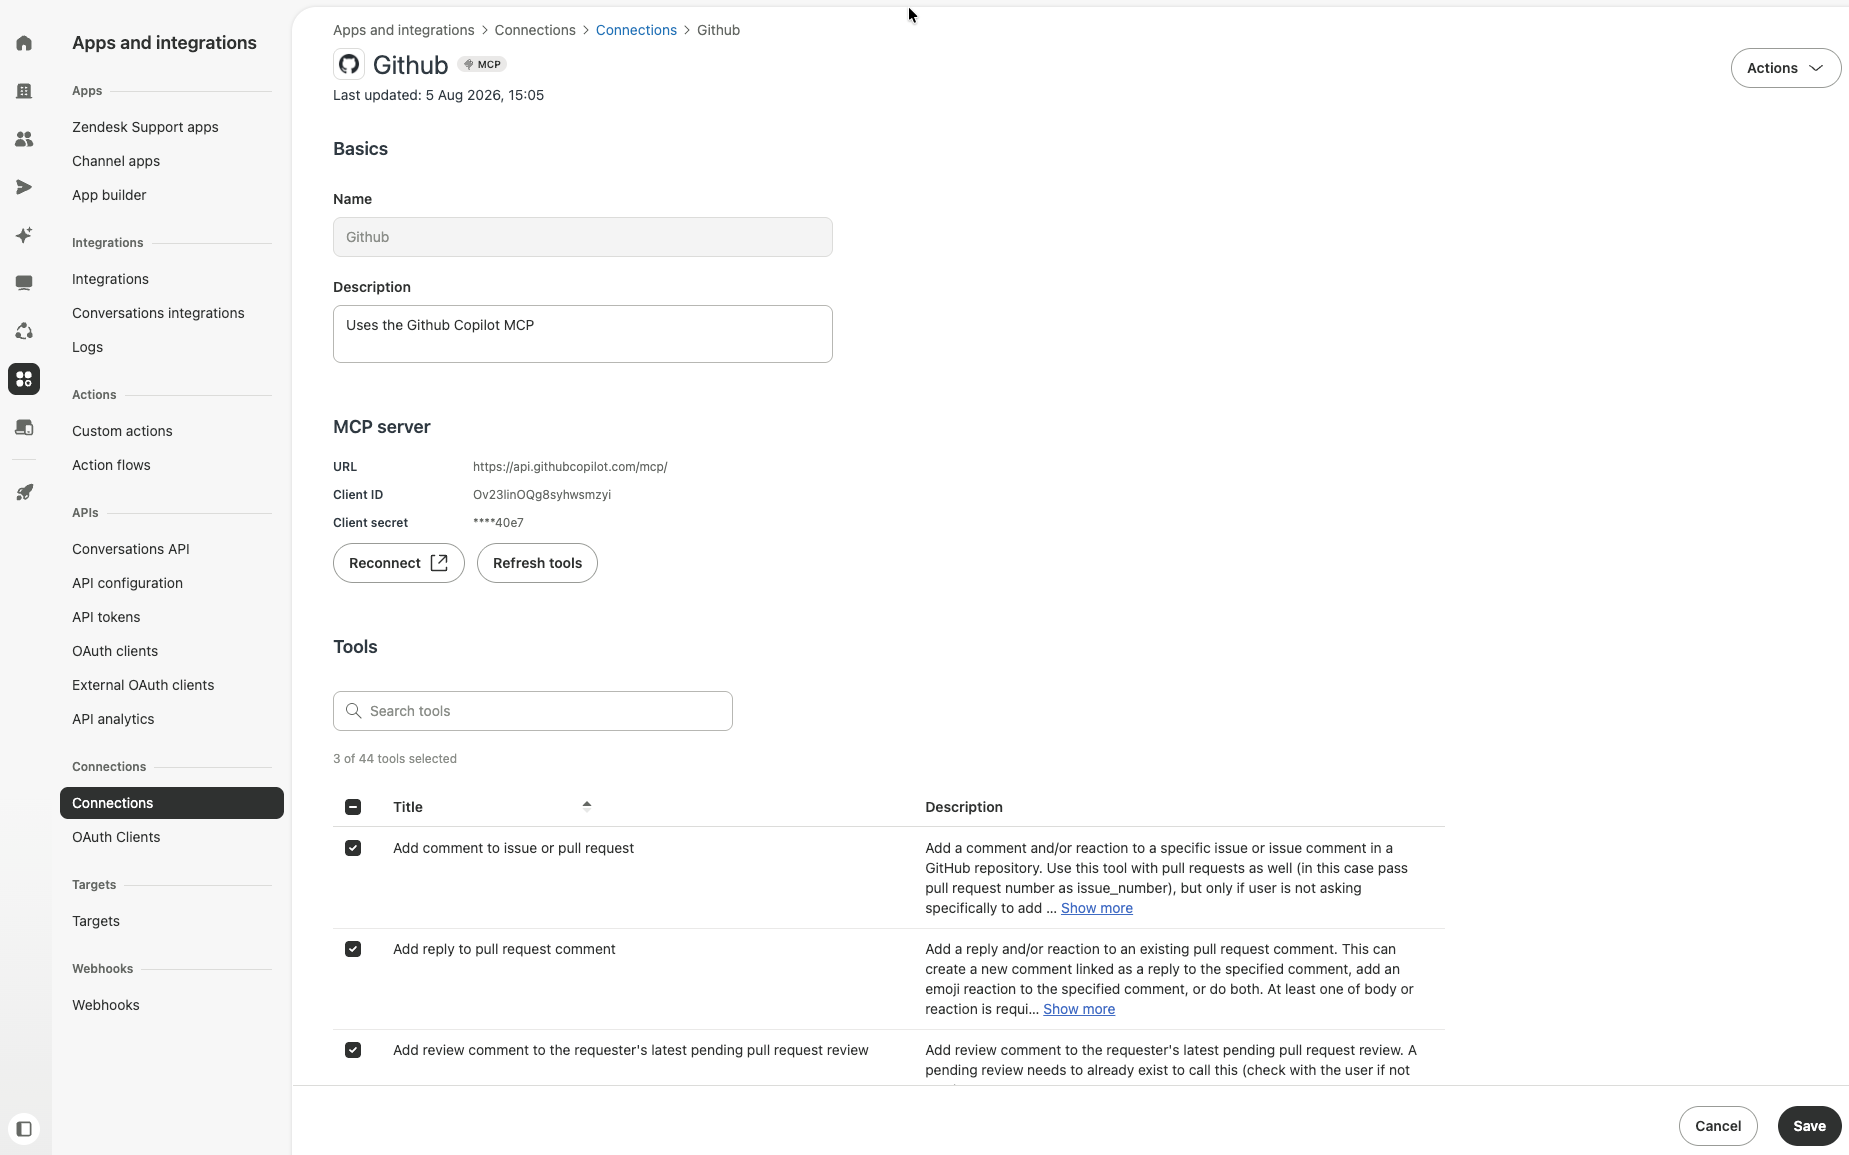Open Custom actions in the sidebar
This screenshot has height=1155, width=1849.
tap(122, 431)
